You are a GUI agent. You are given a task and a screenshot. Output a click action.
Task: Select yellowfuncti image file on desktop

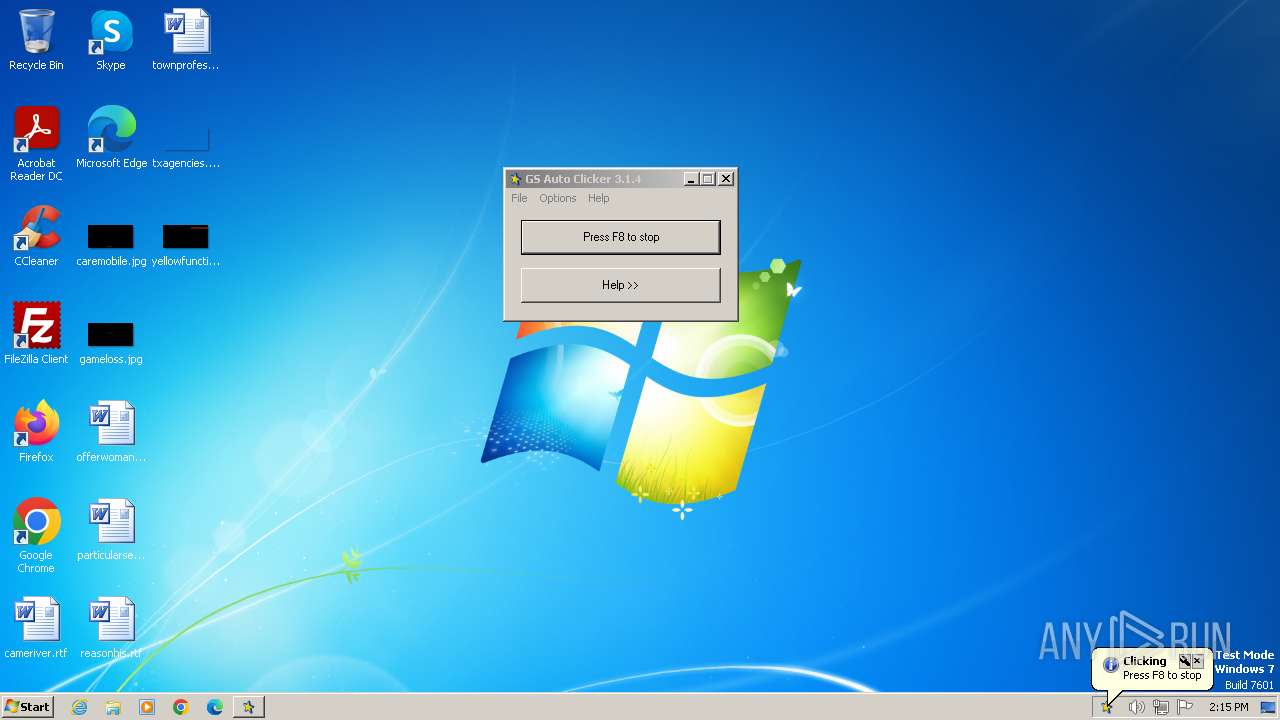click(x=186, y=243)
